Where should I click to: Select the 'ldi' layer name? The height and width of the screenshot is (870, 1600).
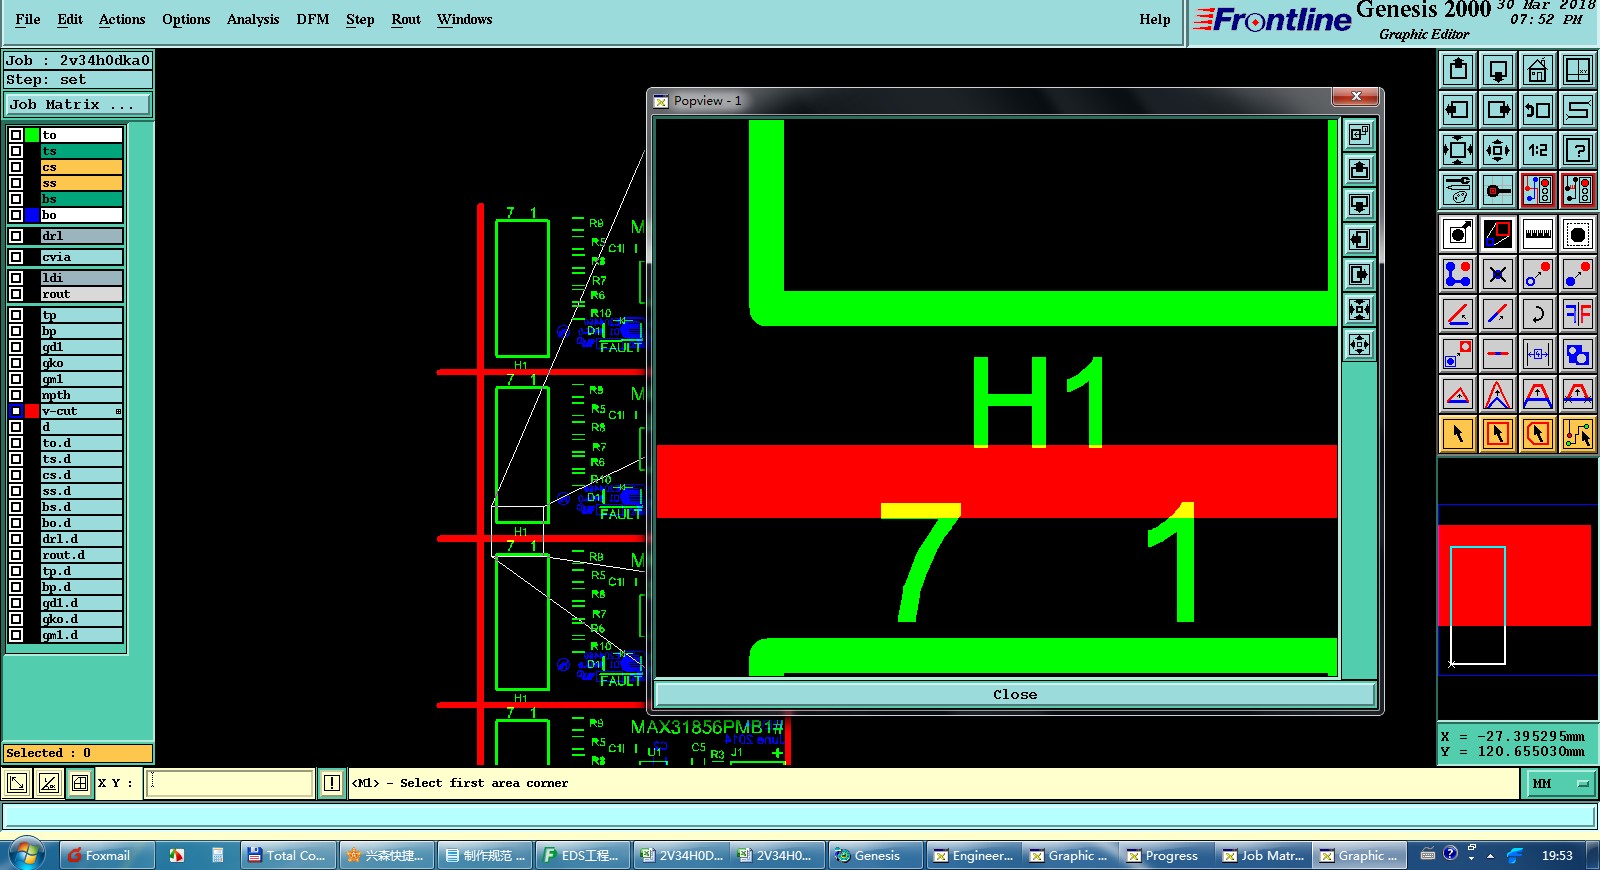coord(81,278)
